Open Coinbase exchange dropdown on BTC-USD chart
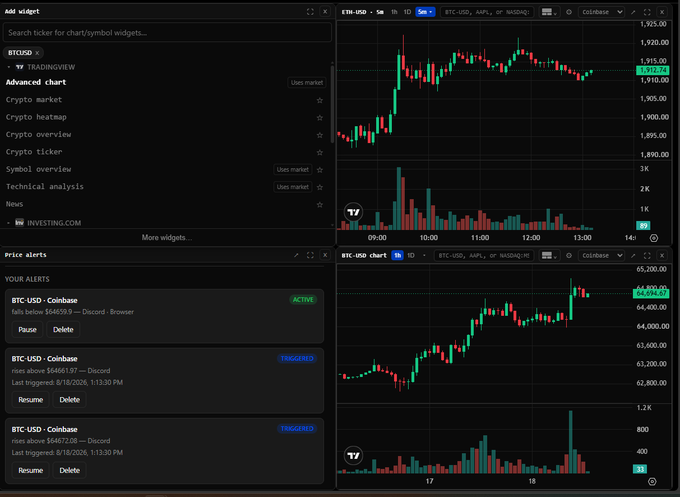This screenshot has height=497, width=680. click(602, 255)
